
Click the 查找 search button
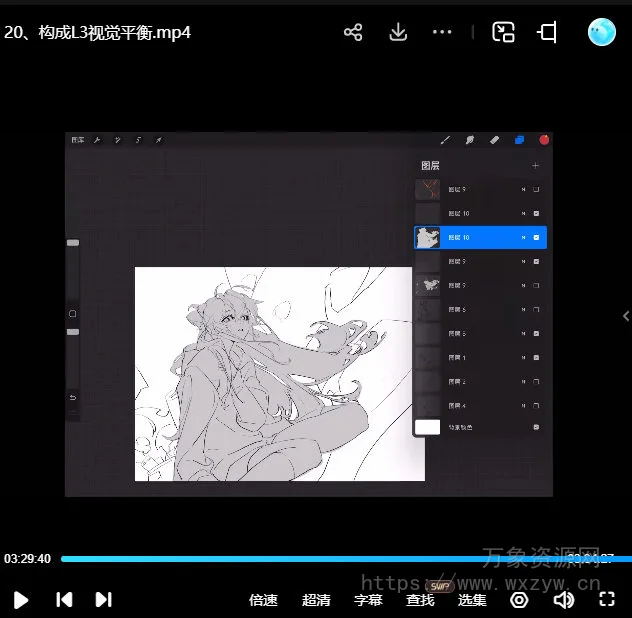pos(420,600)
